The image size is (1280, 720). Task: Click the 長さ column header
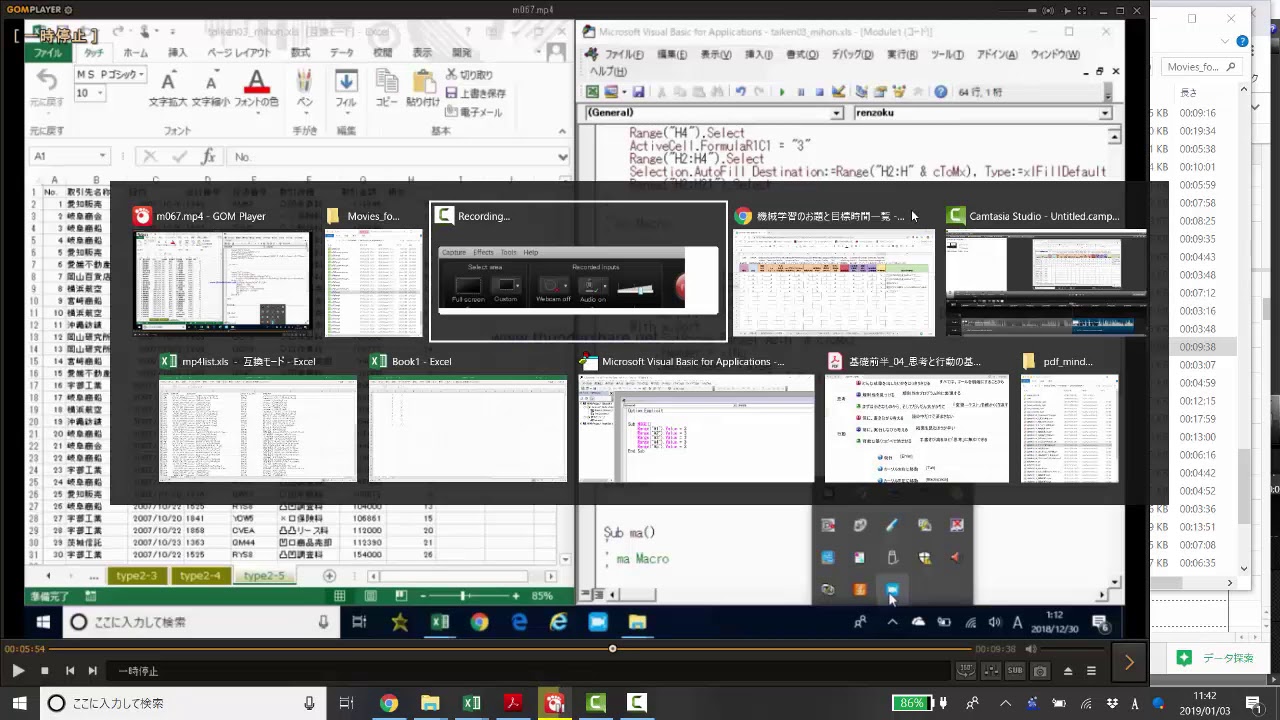point(1189,91)
